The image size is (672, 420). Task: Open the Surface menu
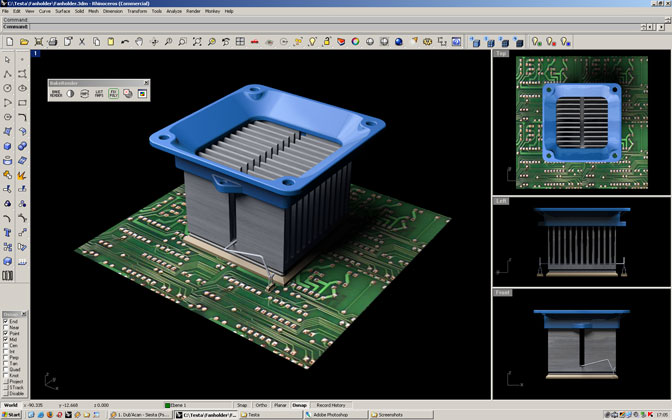[62, 11]
